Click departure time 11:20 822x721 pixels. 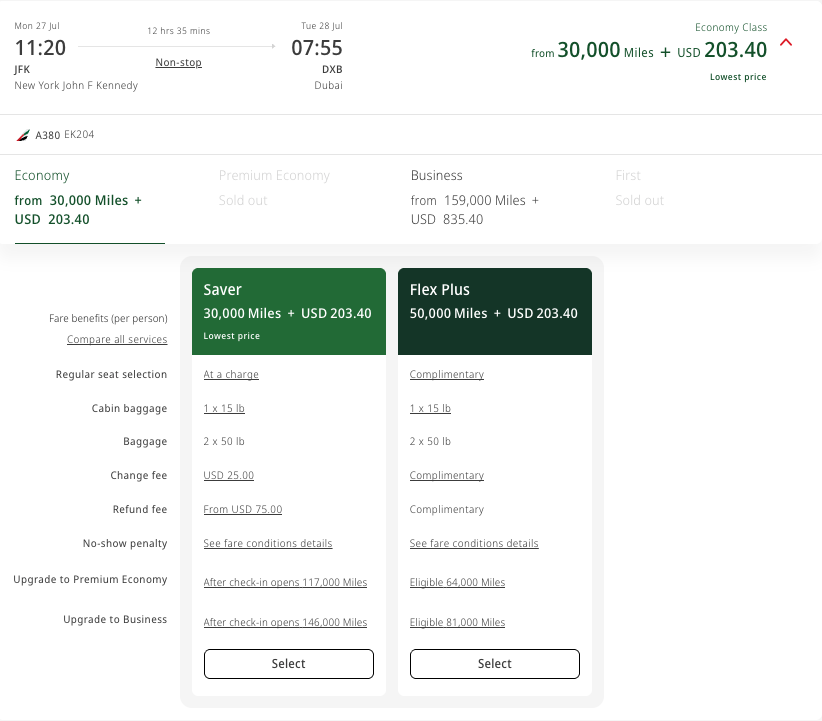tap(40, 48)
